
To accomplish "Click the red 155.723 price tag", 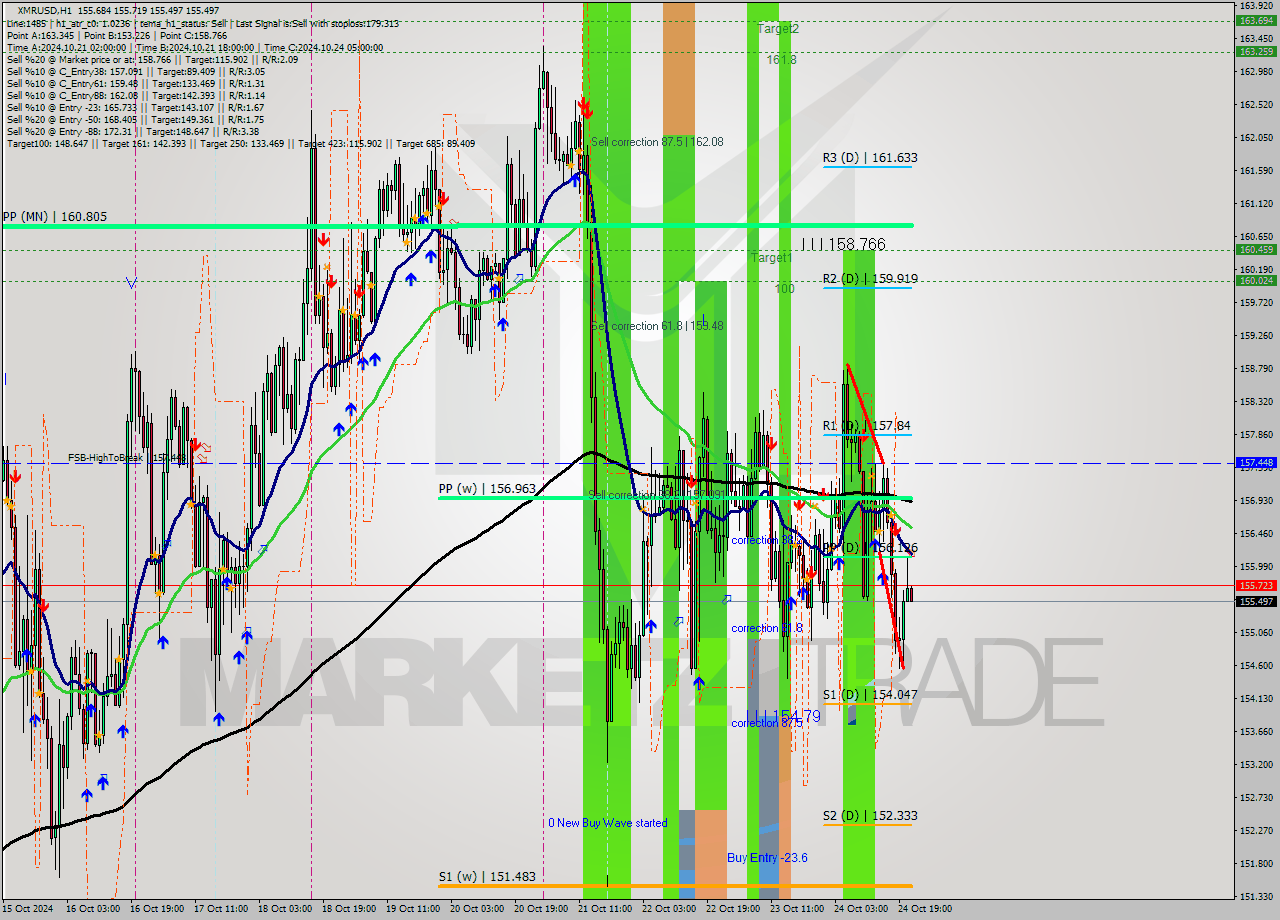I will click(x=1256, y=585).
